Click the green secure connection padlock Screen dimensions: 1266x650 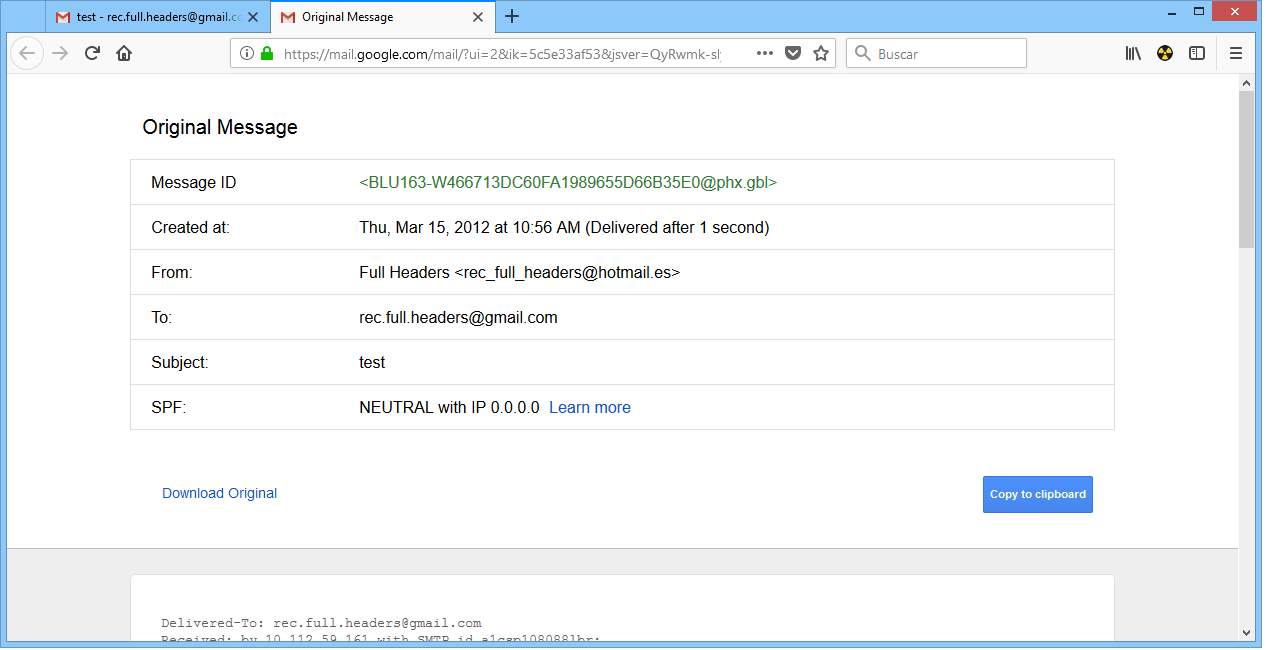pyautogui.click(x=267, y=54)
